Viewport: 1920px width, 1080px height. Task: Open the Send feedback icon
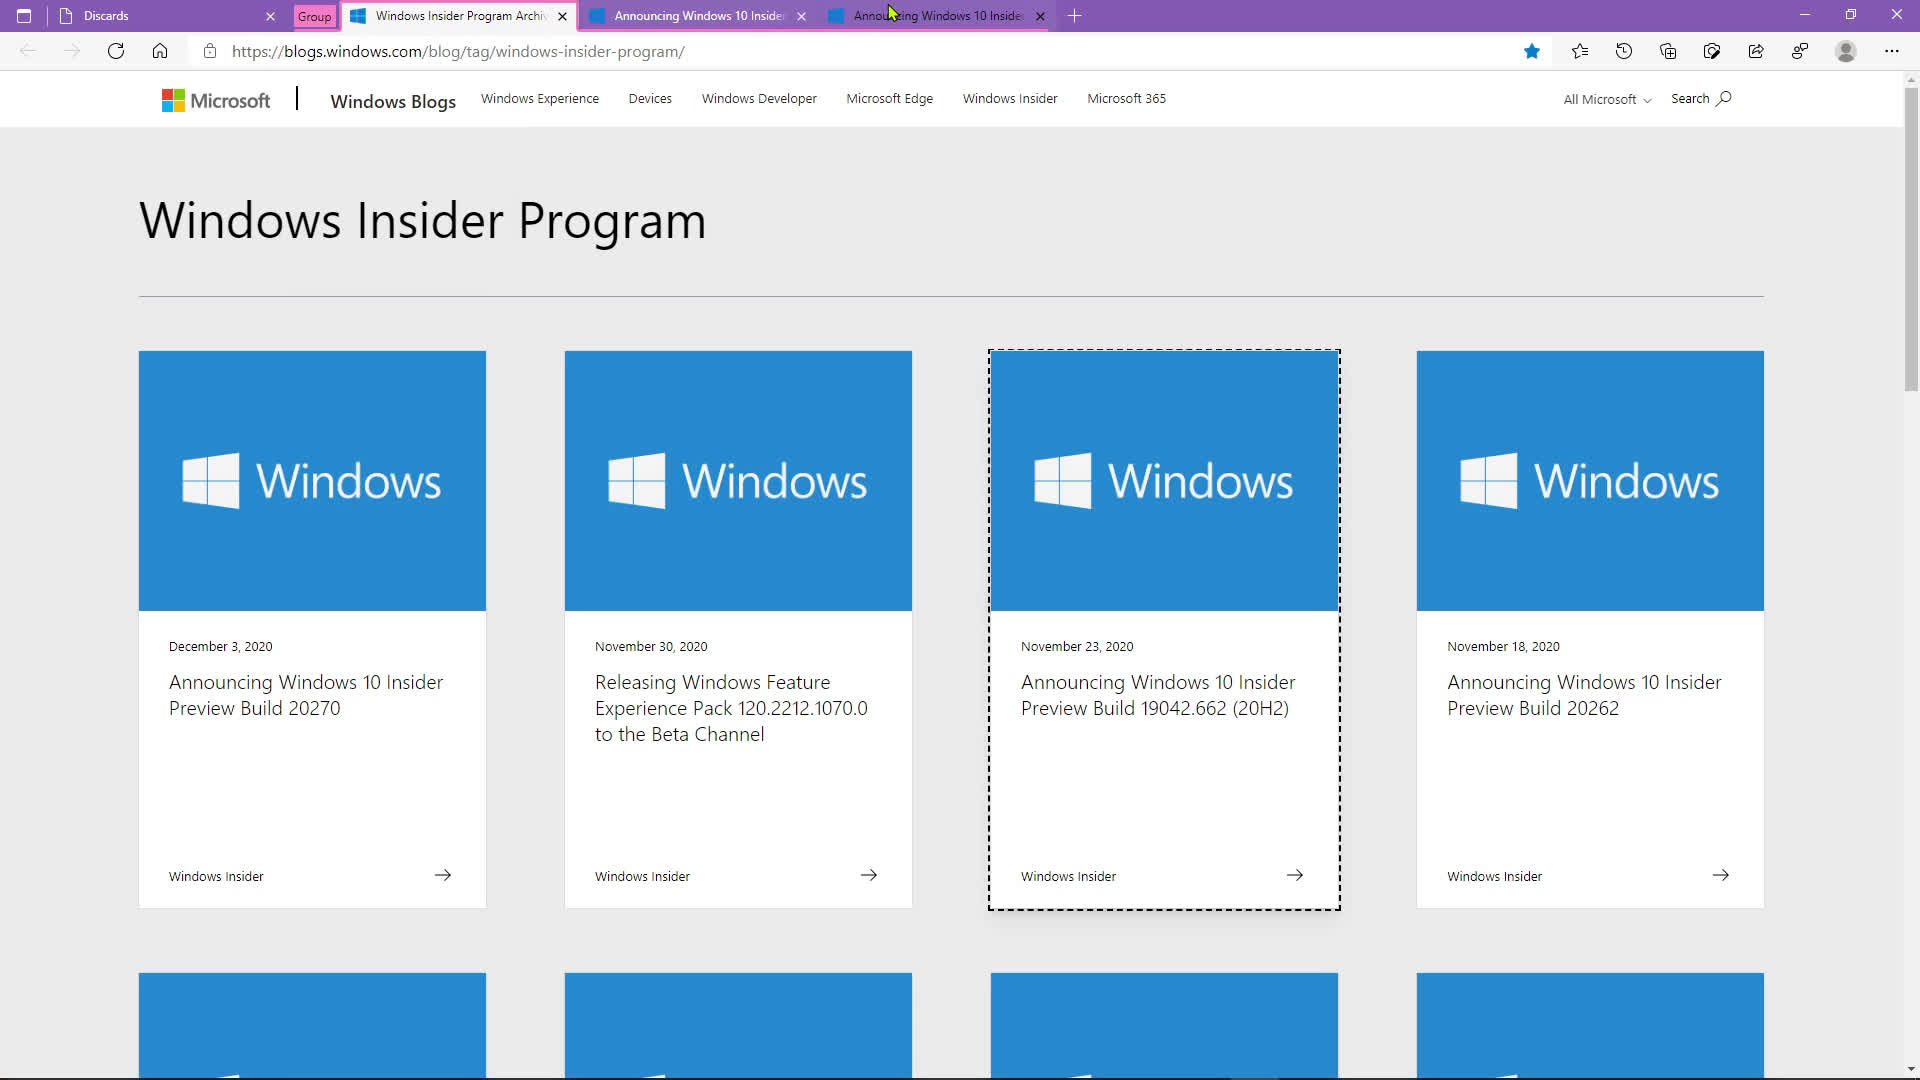[1799, 51]
